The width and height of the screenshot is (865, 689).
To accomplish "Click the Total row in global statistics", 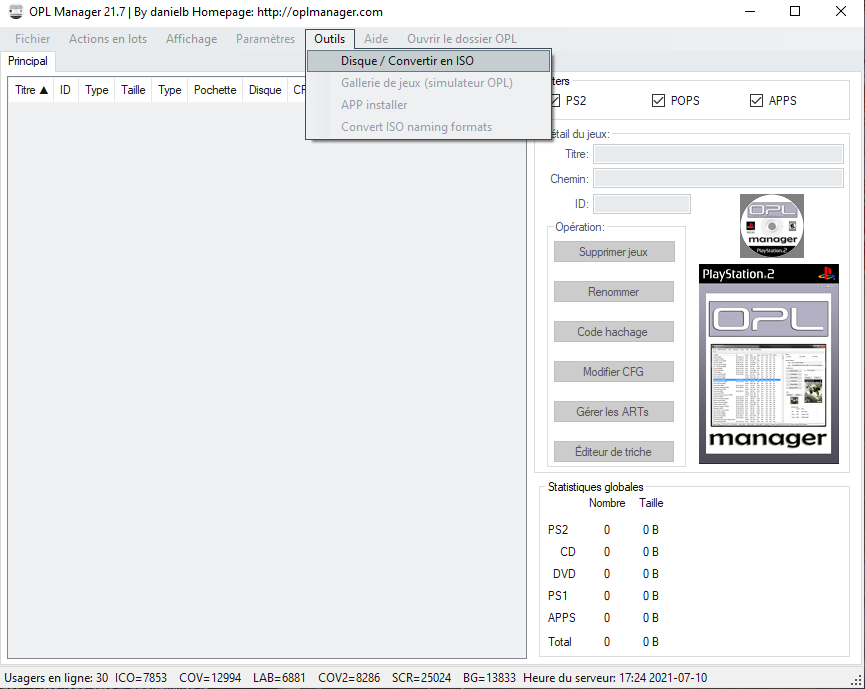I will (604, 642).
